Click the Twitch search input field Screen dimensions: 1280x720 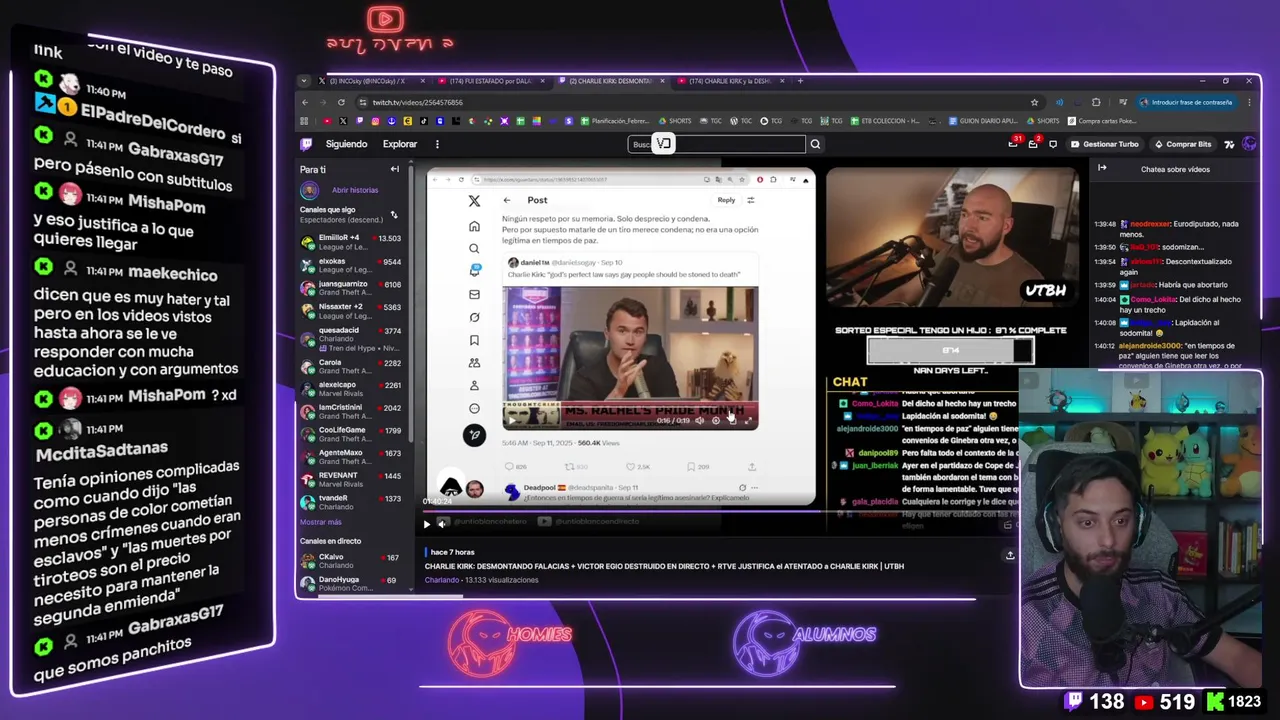[x=716, y=144]
